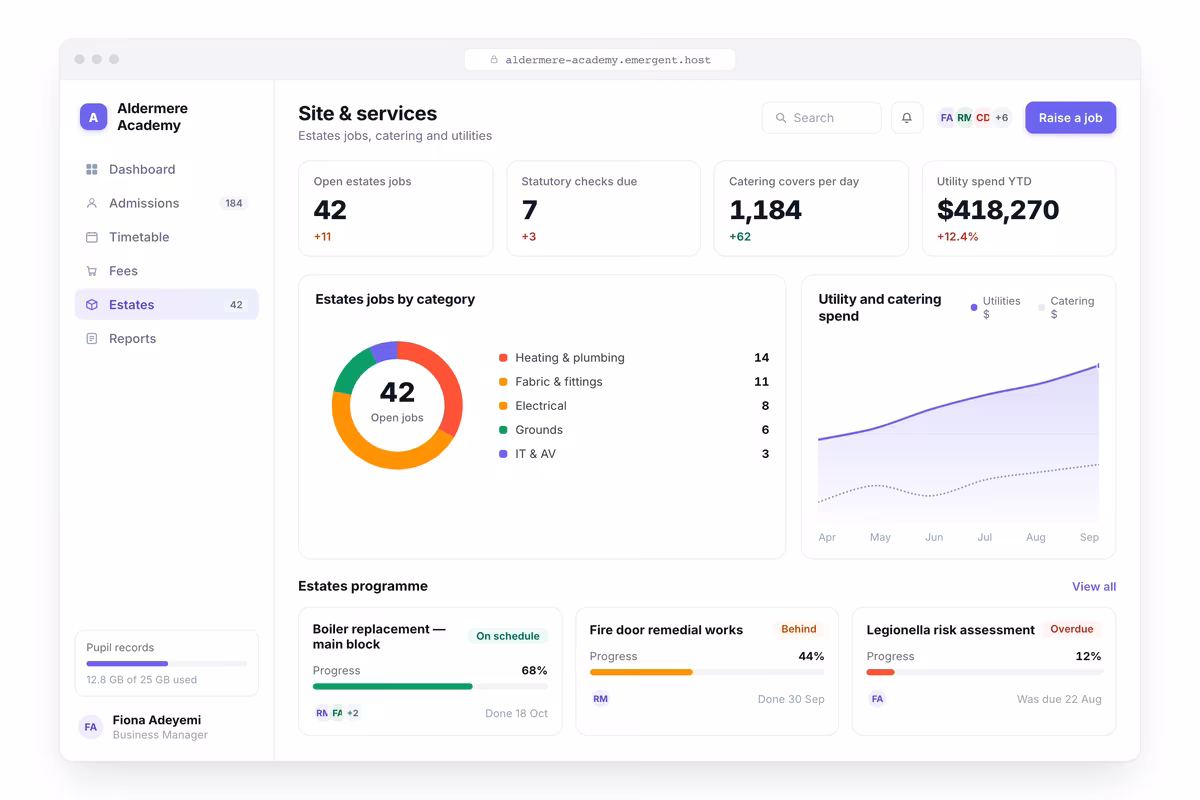Screen dimensions: 1200x800
Task: Click the 'Done 30 Sep' date
Action: tap(791, 700)
